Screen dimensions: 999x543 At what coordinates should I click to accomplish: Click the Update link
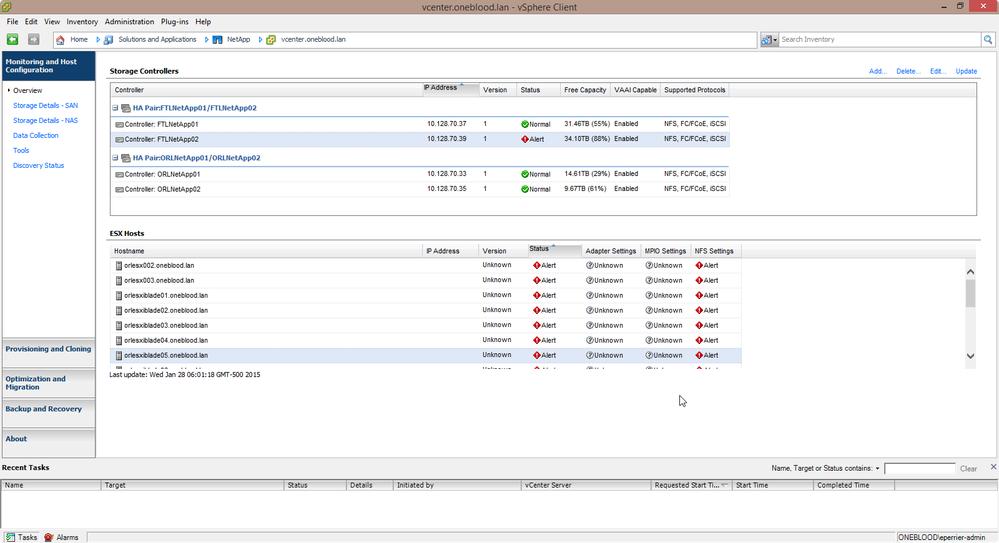(x=966, y=72)
